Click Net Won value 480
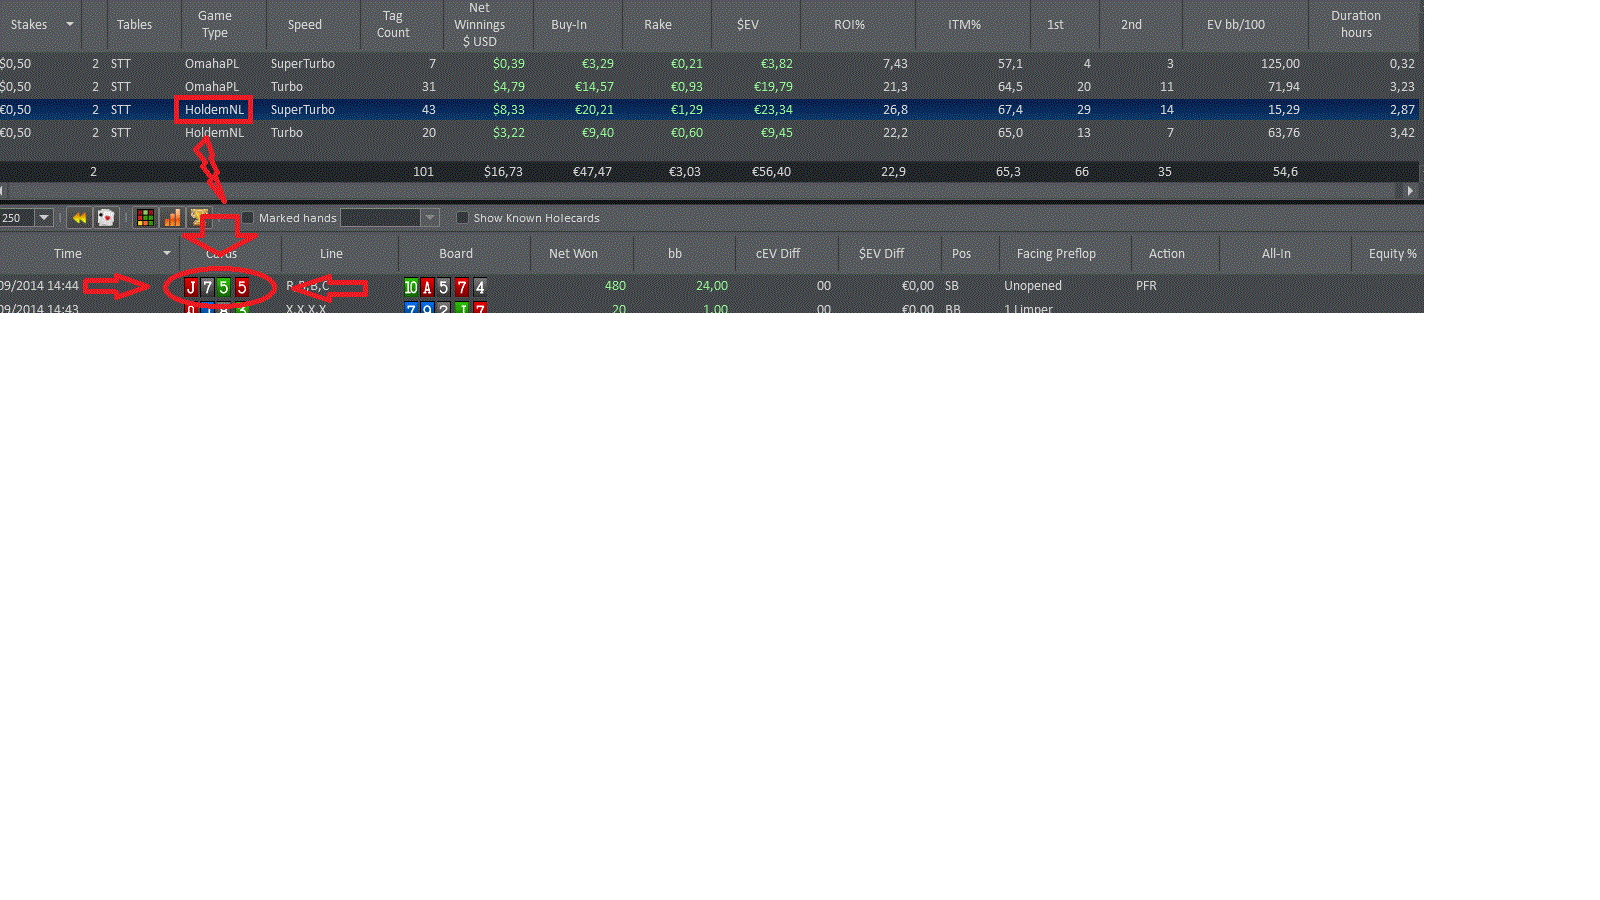The image size is (1600, 900). click(615, 285)
